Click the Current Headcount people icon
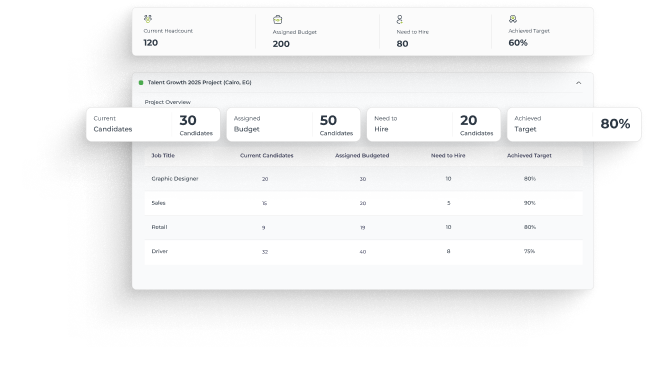649x370 pixels. pyautogui.click(x=148, y=19)
